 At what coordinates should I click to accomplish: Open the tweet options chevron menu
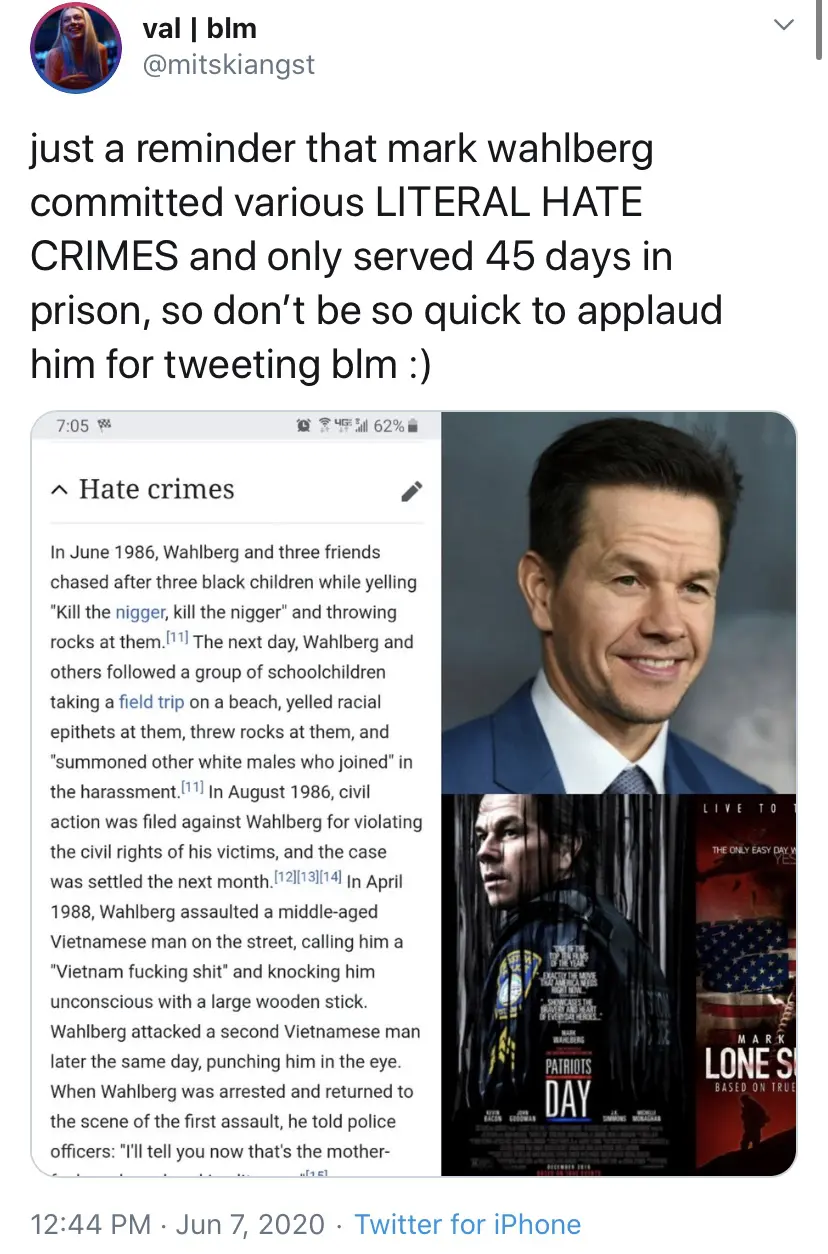[x=785, y=25]
